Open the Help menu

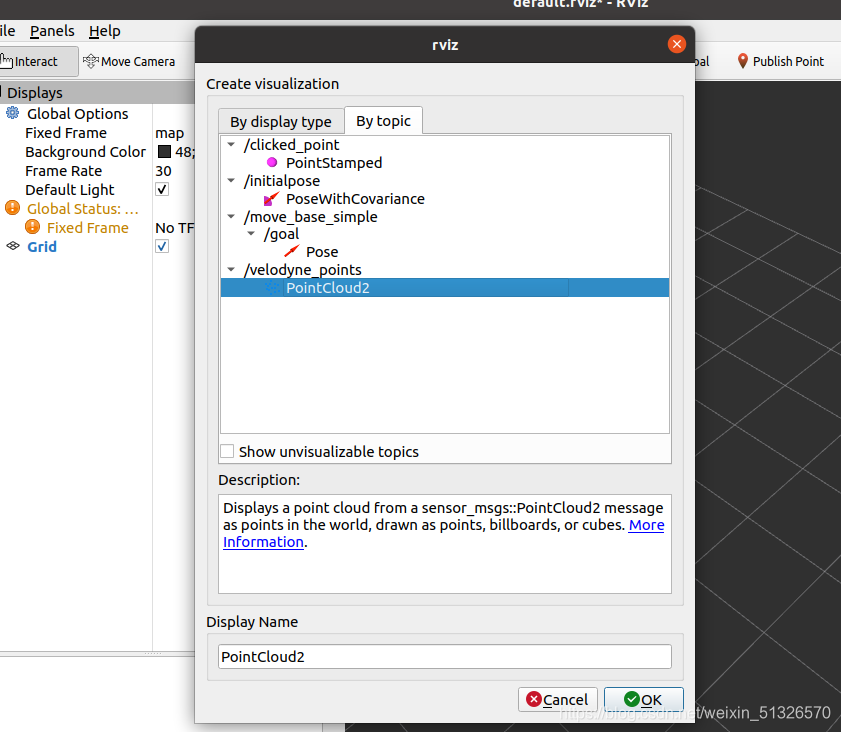105,31
